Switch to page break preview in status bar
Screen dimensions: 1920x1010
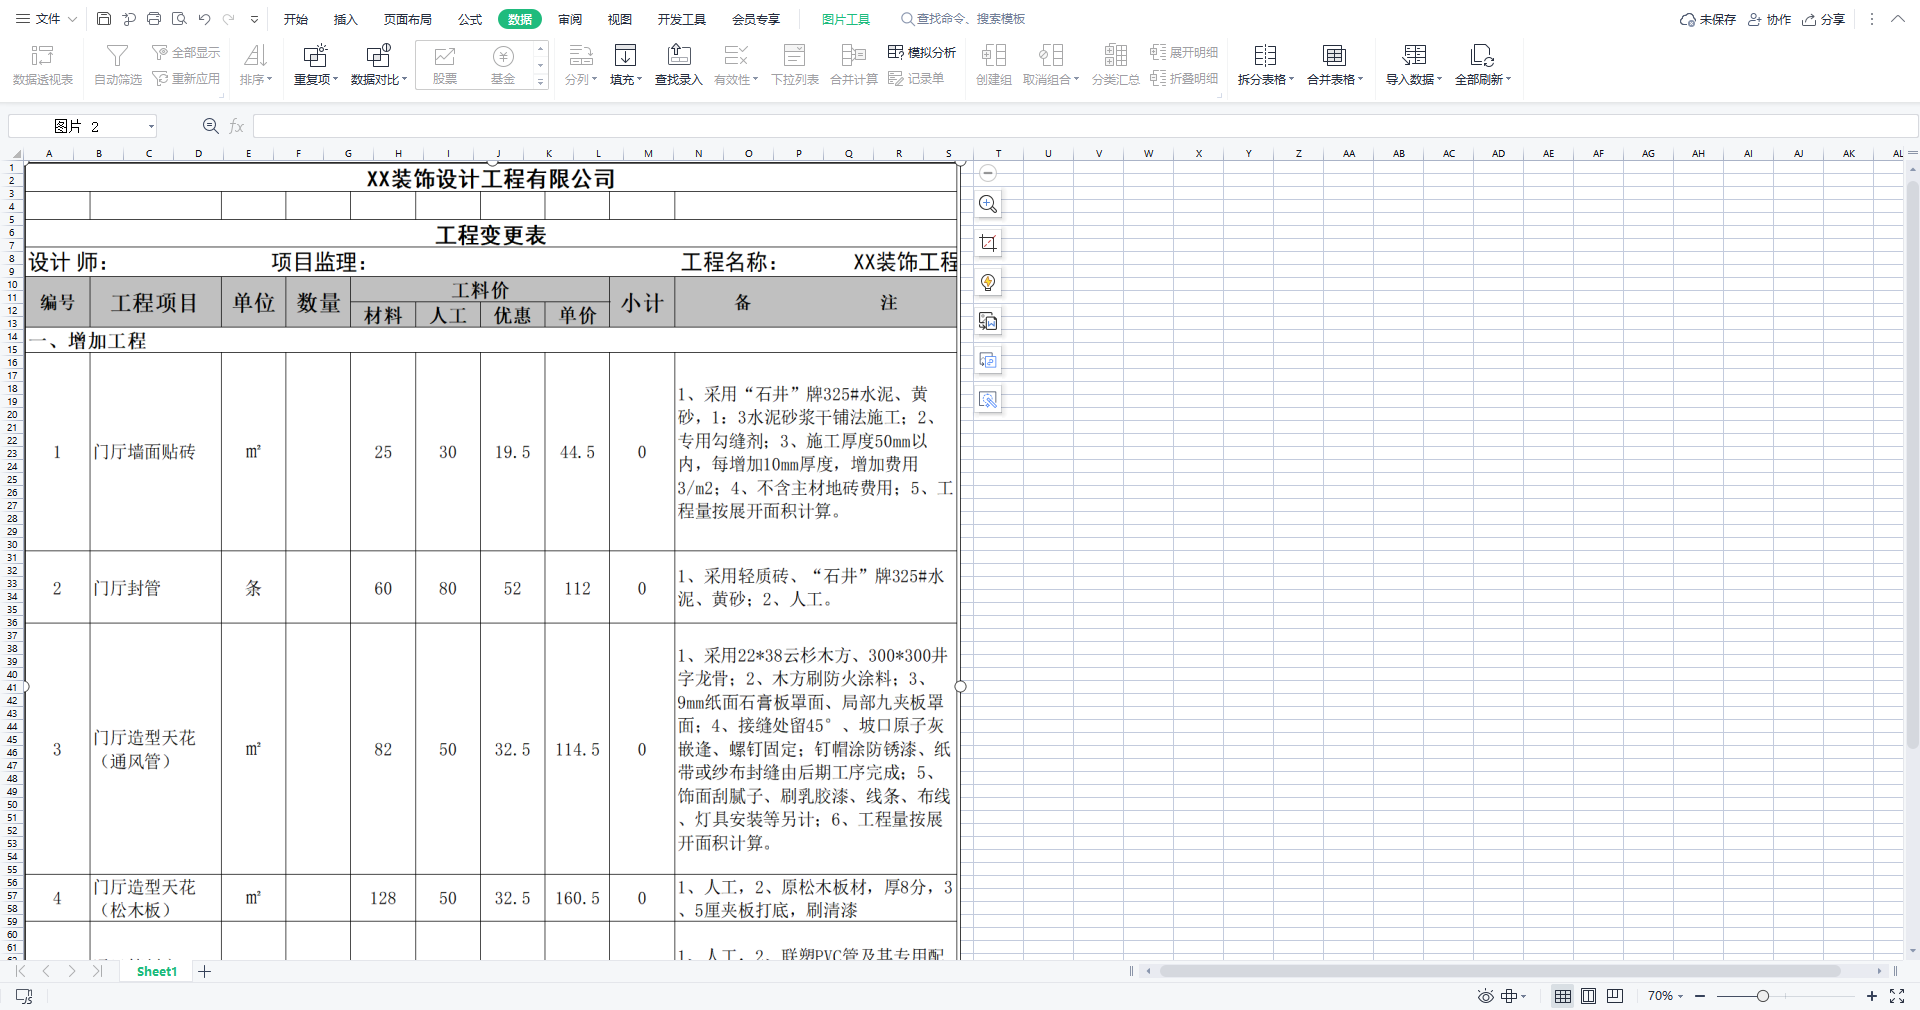(1613, 996)
